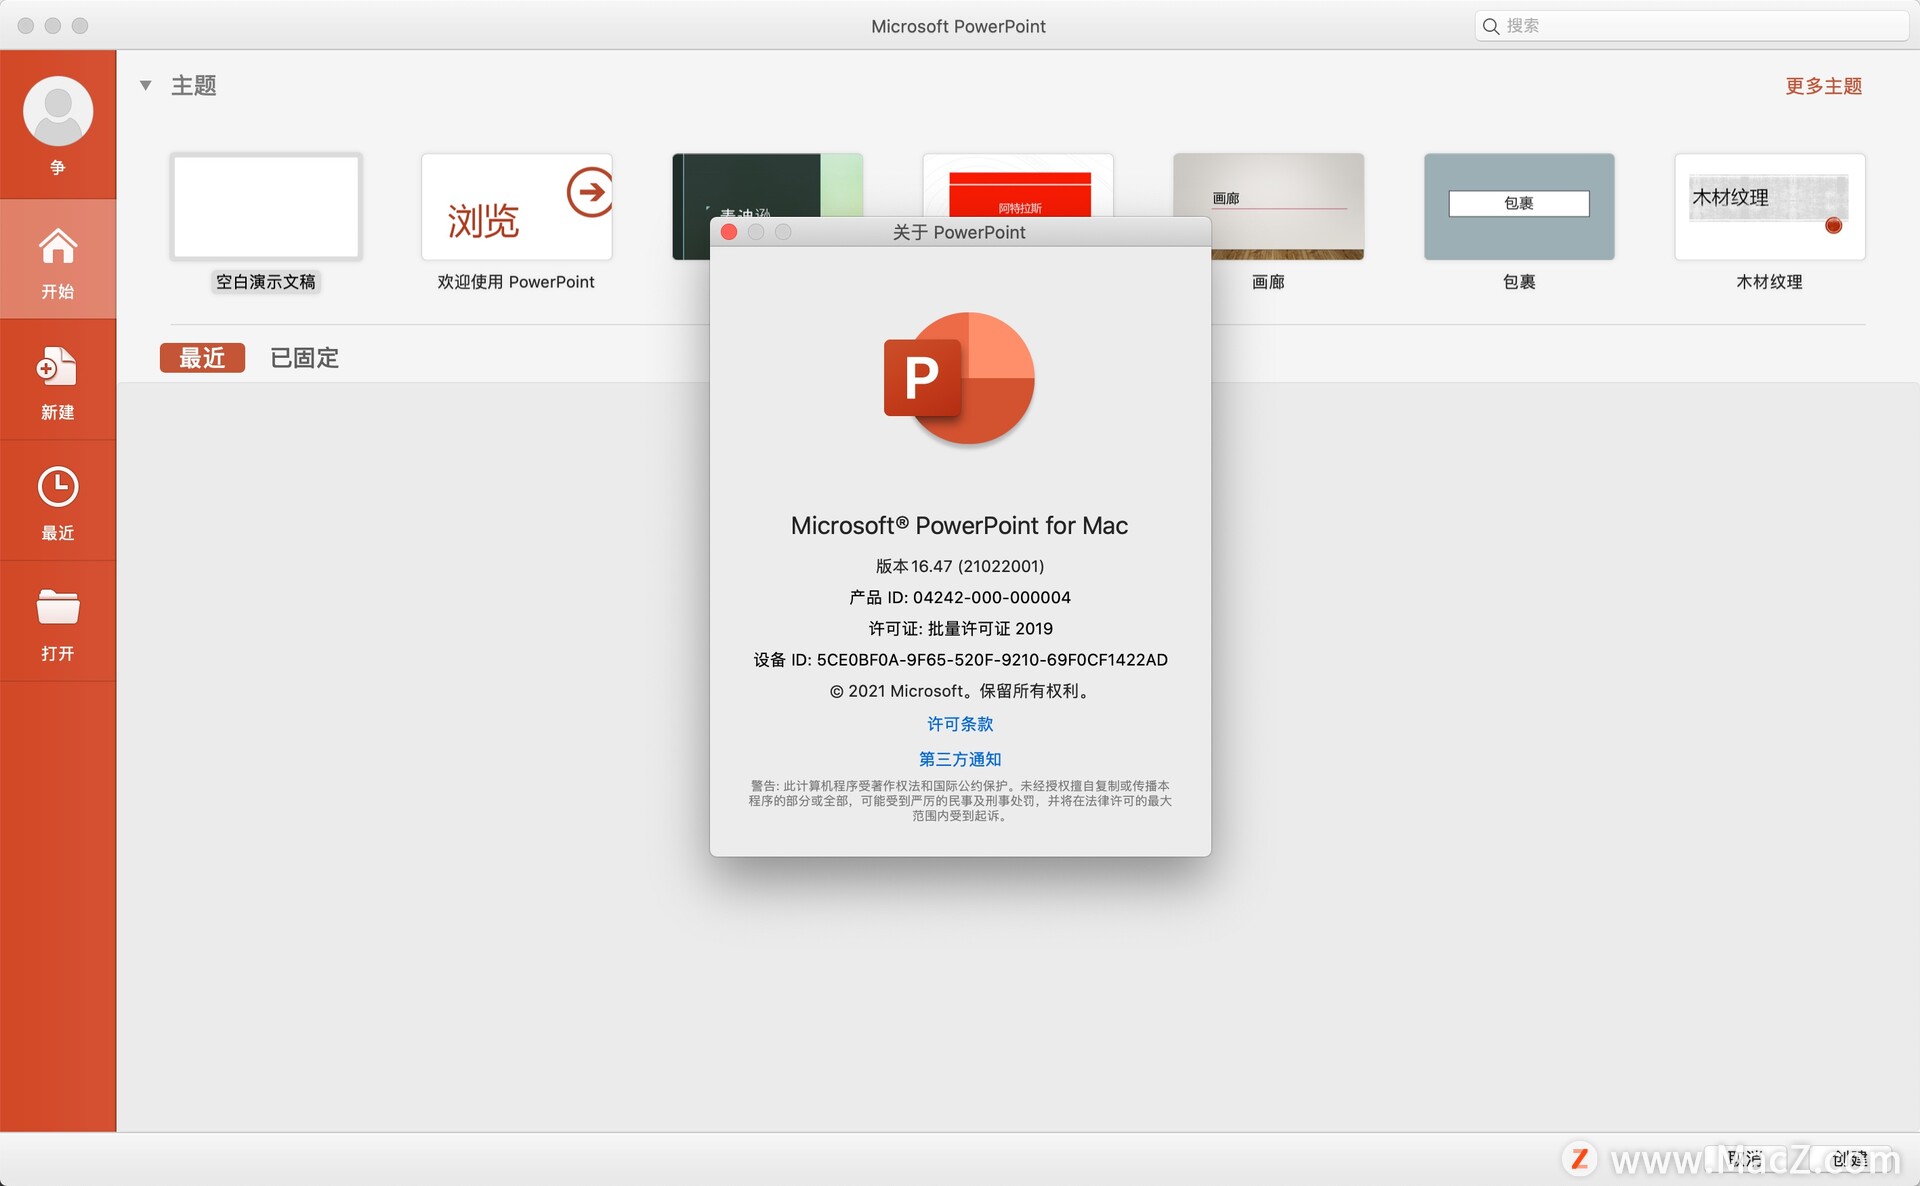The width and height of the screenshot is (1920, 1186).
Task: Open the 许可条款 link
Action: click(x=960, y=724)
